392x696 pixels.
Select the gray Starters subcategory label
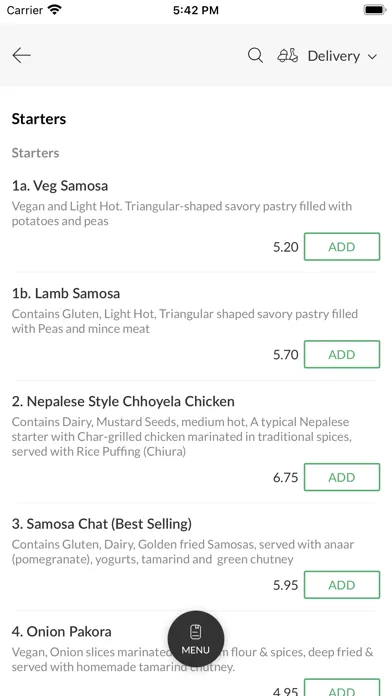tap(36, 153)
